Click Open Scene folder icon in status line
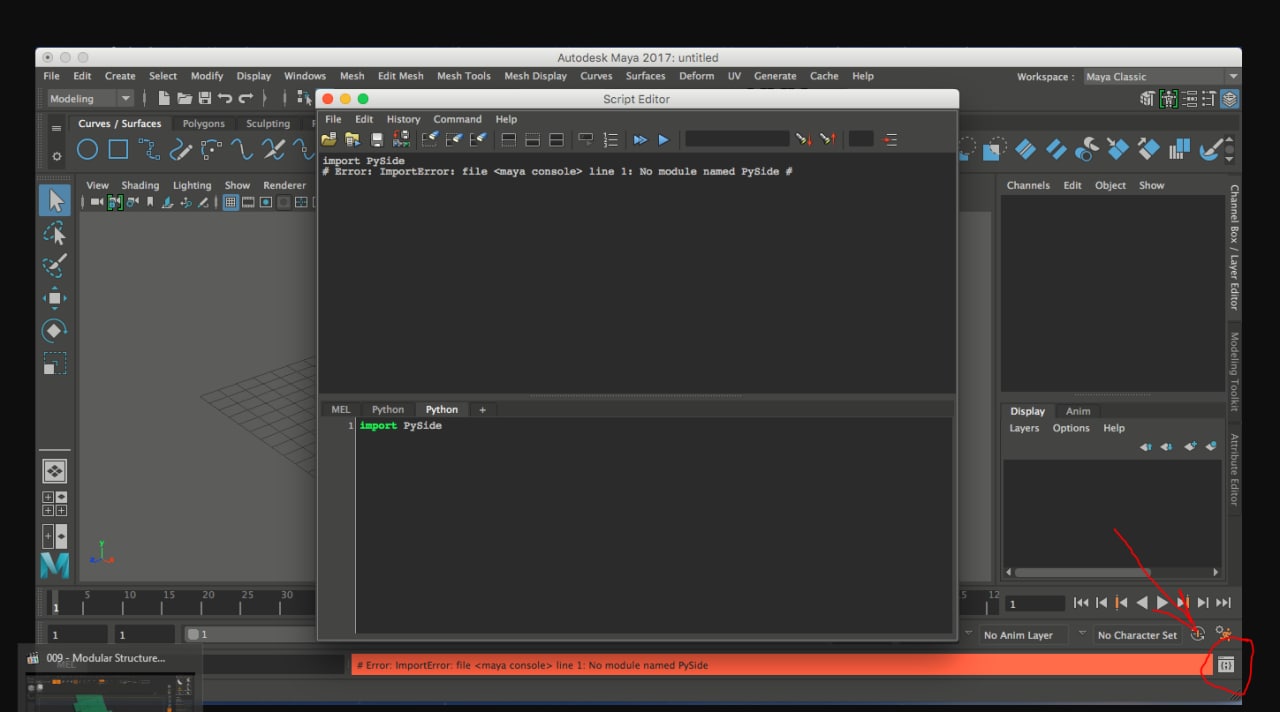Image resolution: width=1280 pixels, height=712 pixels. (x=184, y=98)
